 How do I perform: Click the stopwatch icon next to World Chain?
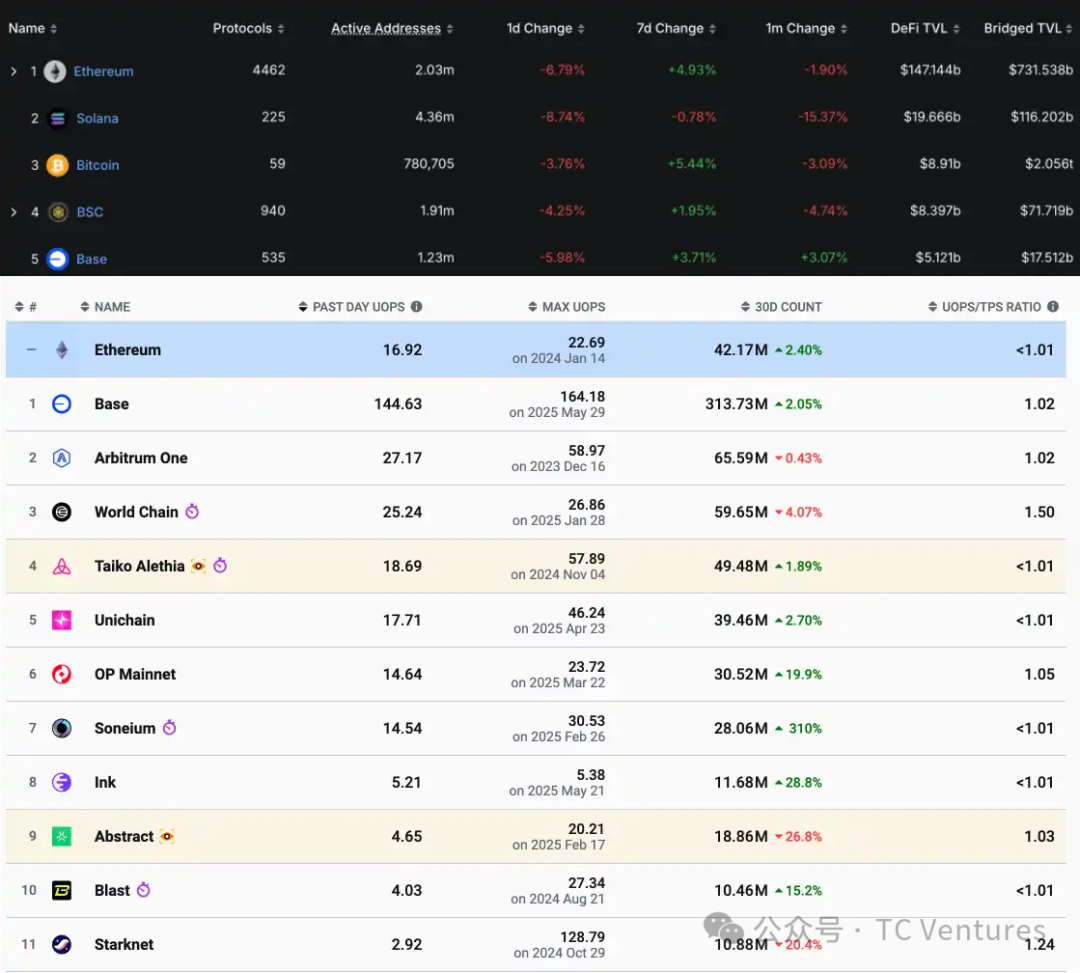[x=192, y=511]
